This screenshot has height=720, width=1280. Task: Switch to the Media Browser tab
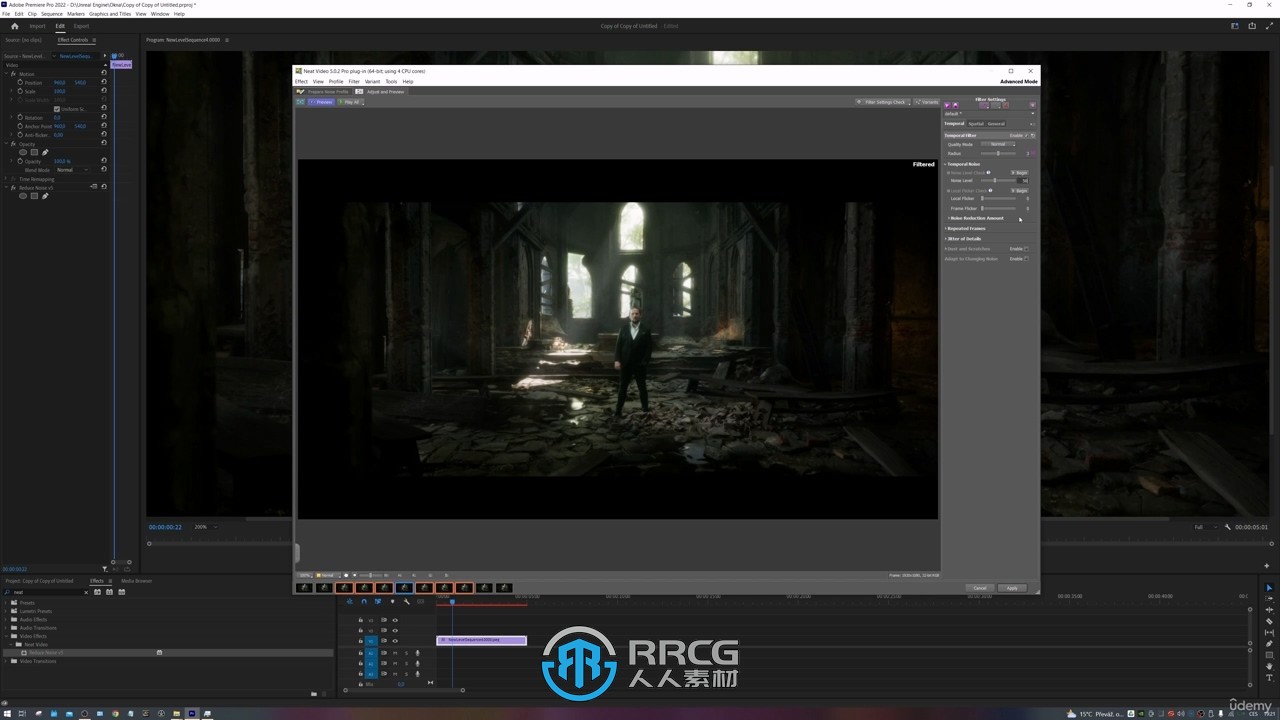[136, 581]
